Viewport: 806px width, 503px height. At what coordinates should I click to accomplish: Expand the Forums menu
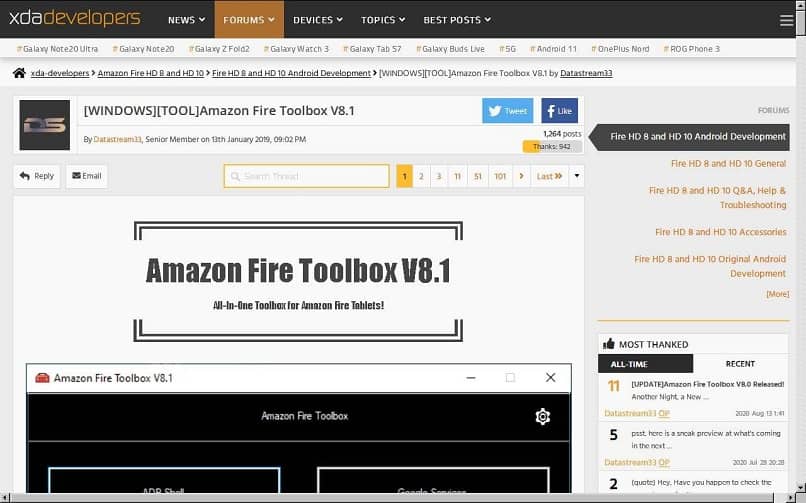[x=249, y=20]
